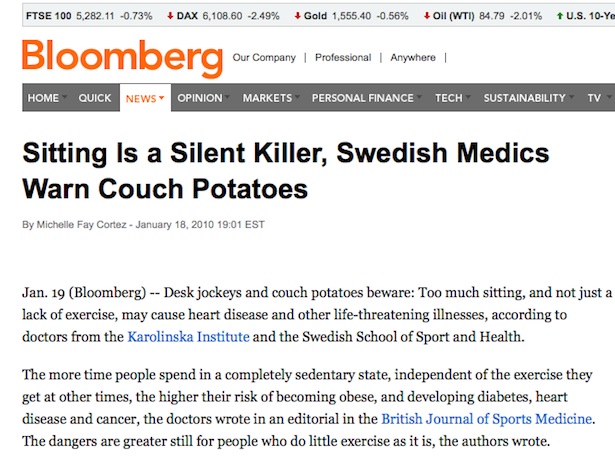Screen dimensions: 615x470
Task: Click the Anywhere link
Action: (413, 58)
